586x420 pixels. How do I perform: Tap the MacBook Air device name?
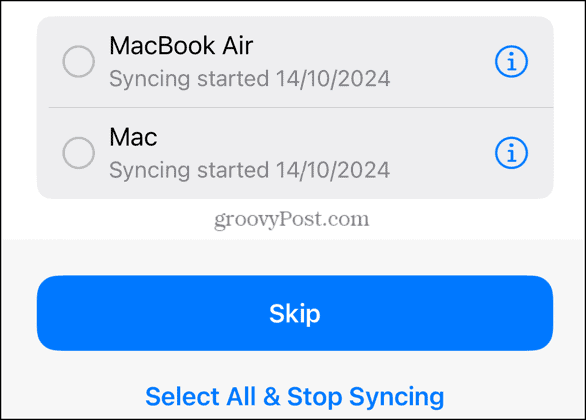point(181,46)
